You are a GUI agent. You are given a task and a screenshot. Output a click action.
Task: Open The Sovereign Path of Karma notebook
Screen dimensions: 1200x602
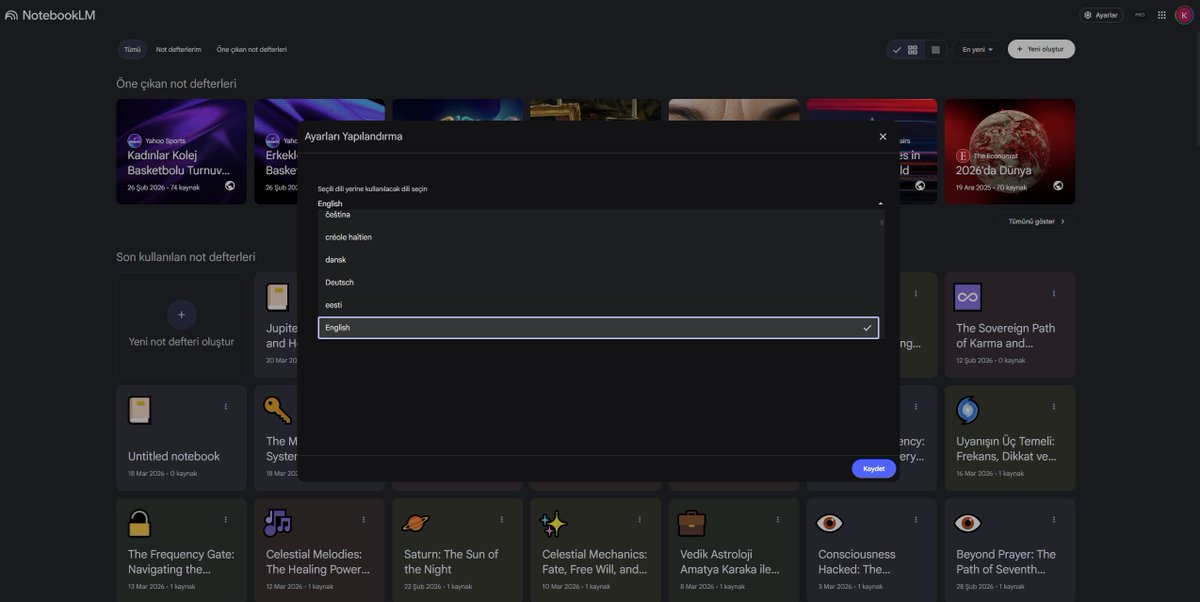tap(1010, 325)
